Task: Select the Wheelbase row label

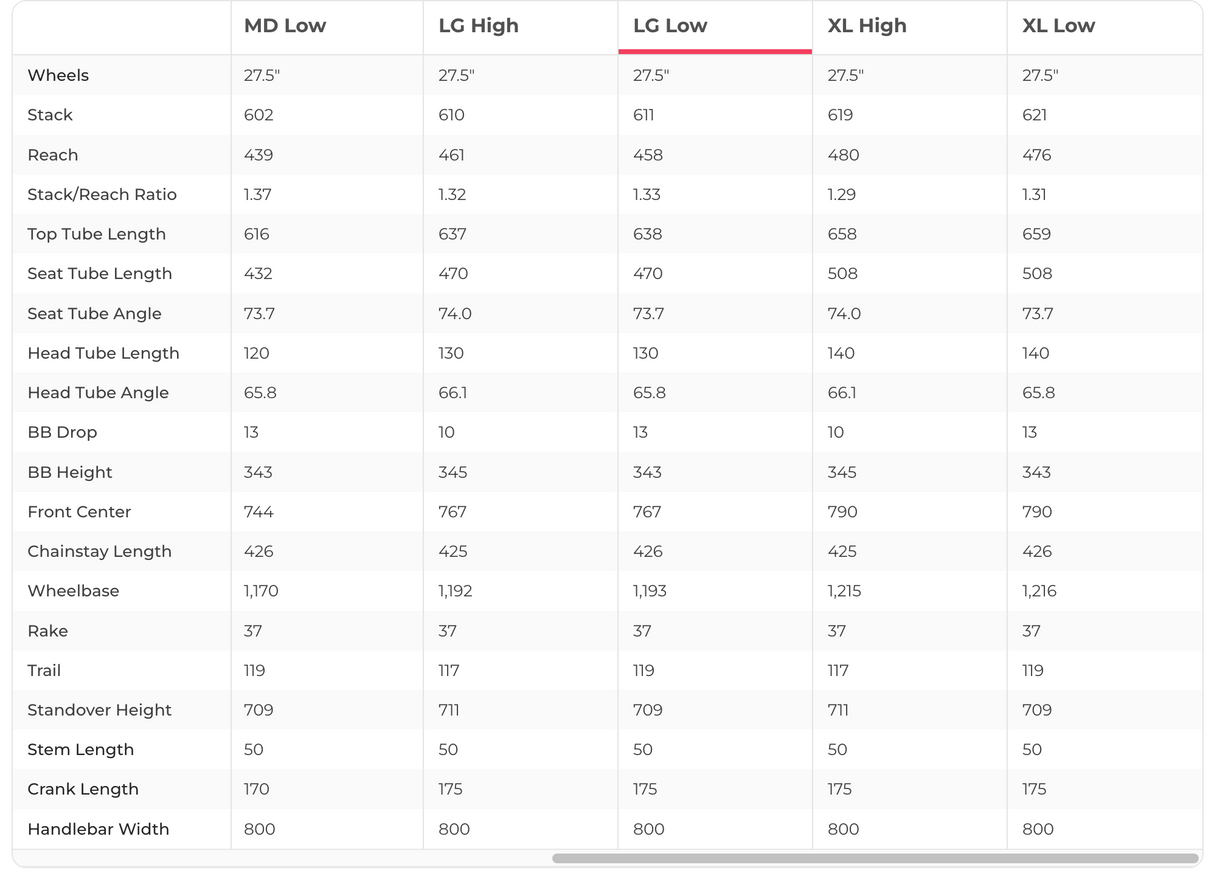Action: [x=73, y=591]
